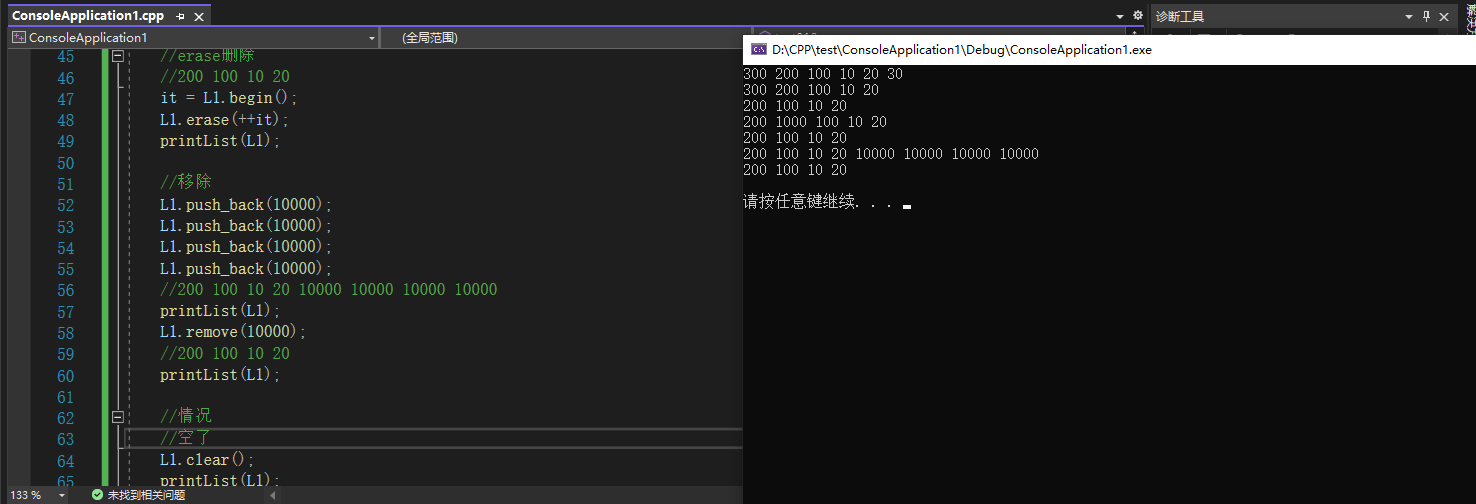Click line number 52 in the gutter
The height and width of the screenshot is (504, 1476).
point(65,205)
